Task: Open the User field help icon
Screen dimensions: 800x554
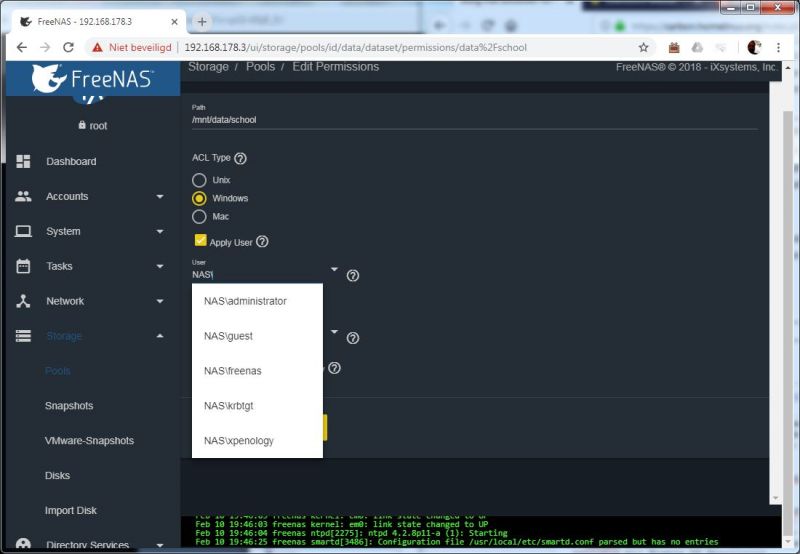Action: click(x=353, y=276)
